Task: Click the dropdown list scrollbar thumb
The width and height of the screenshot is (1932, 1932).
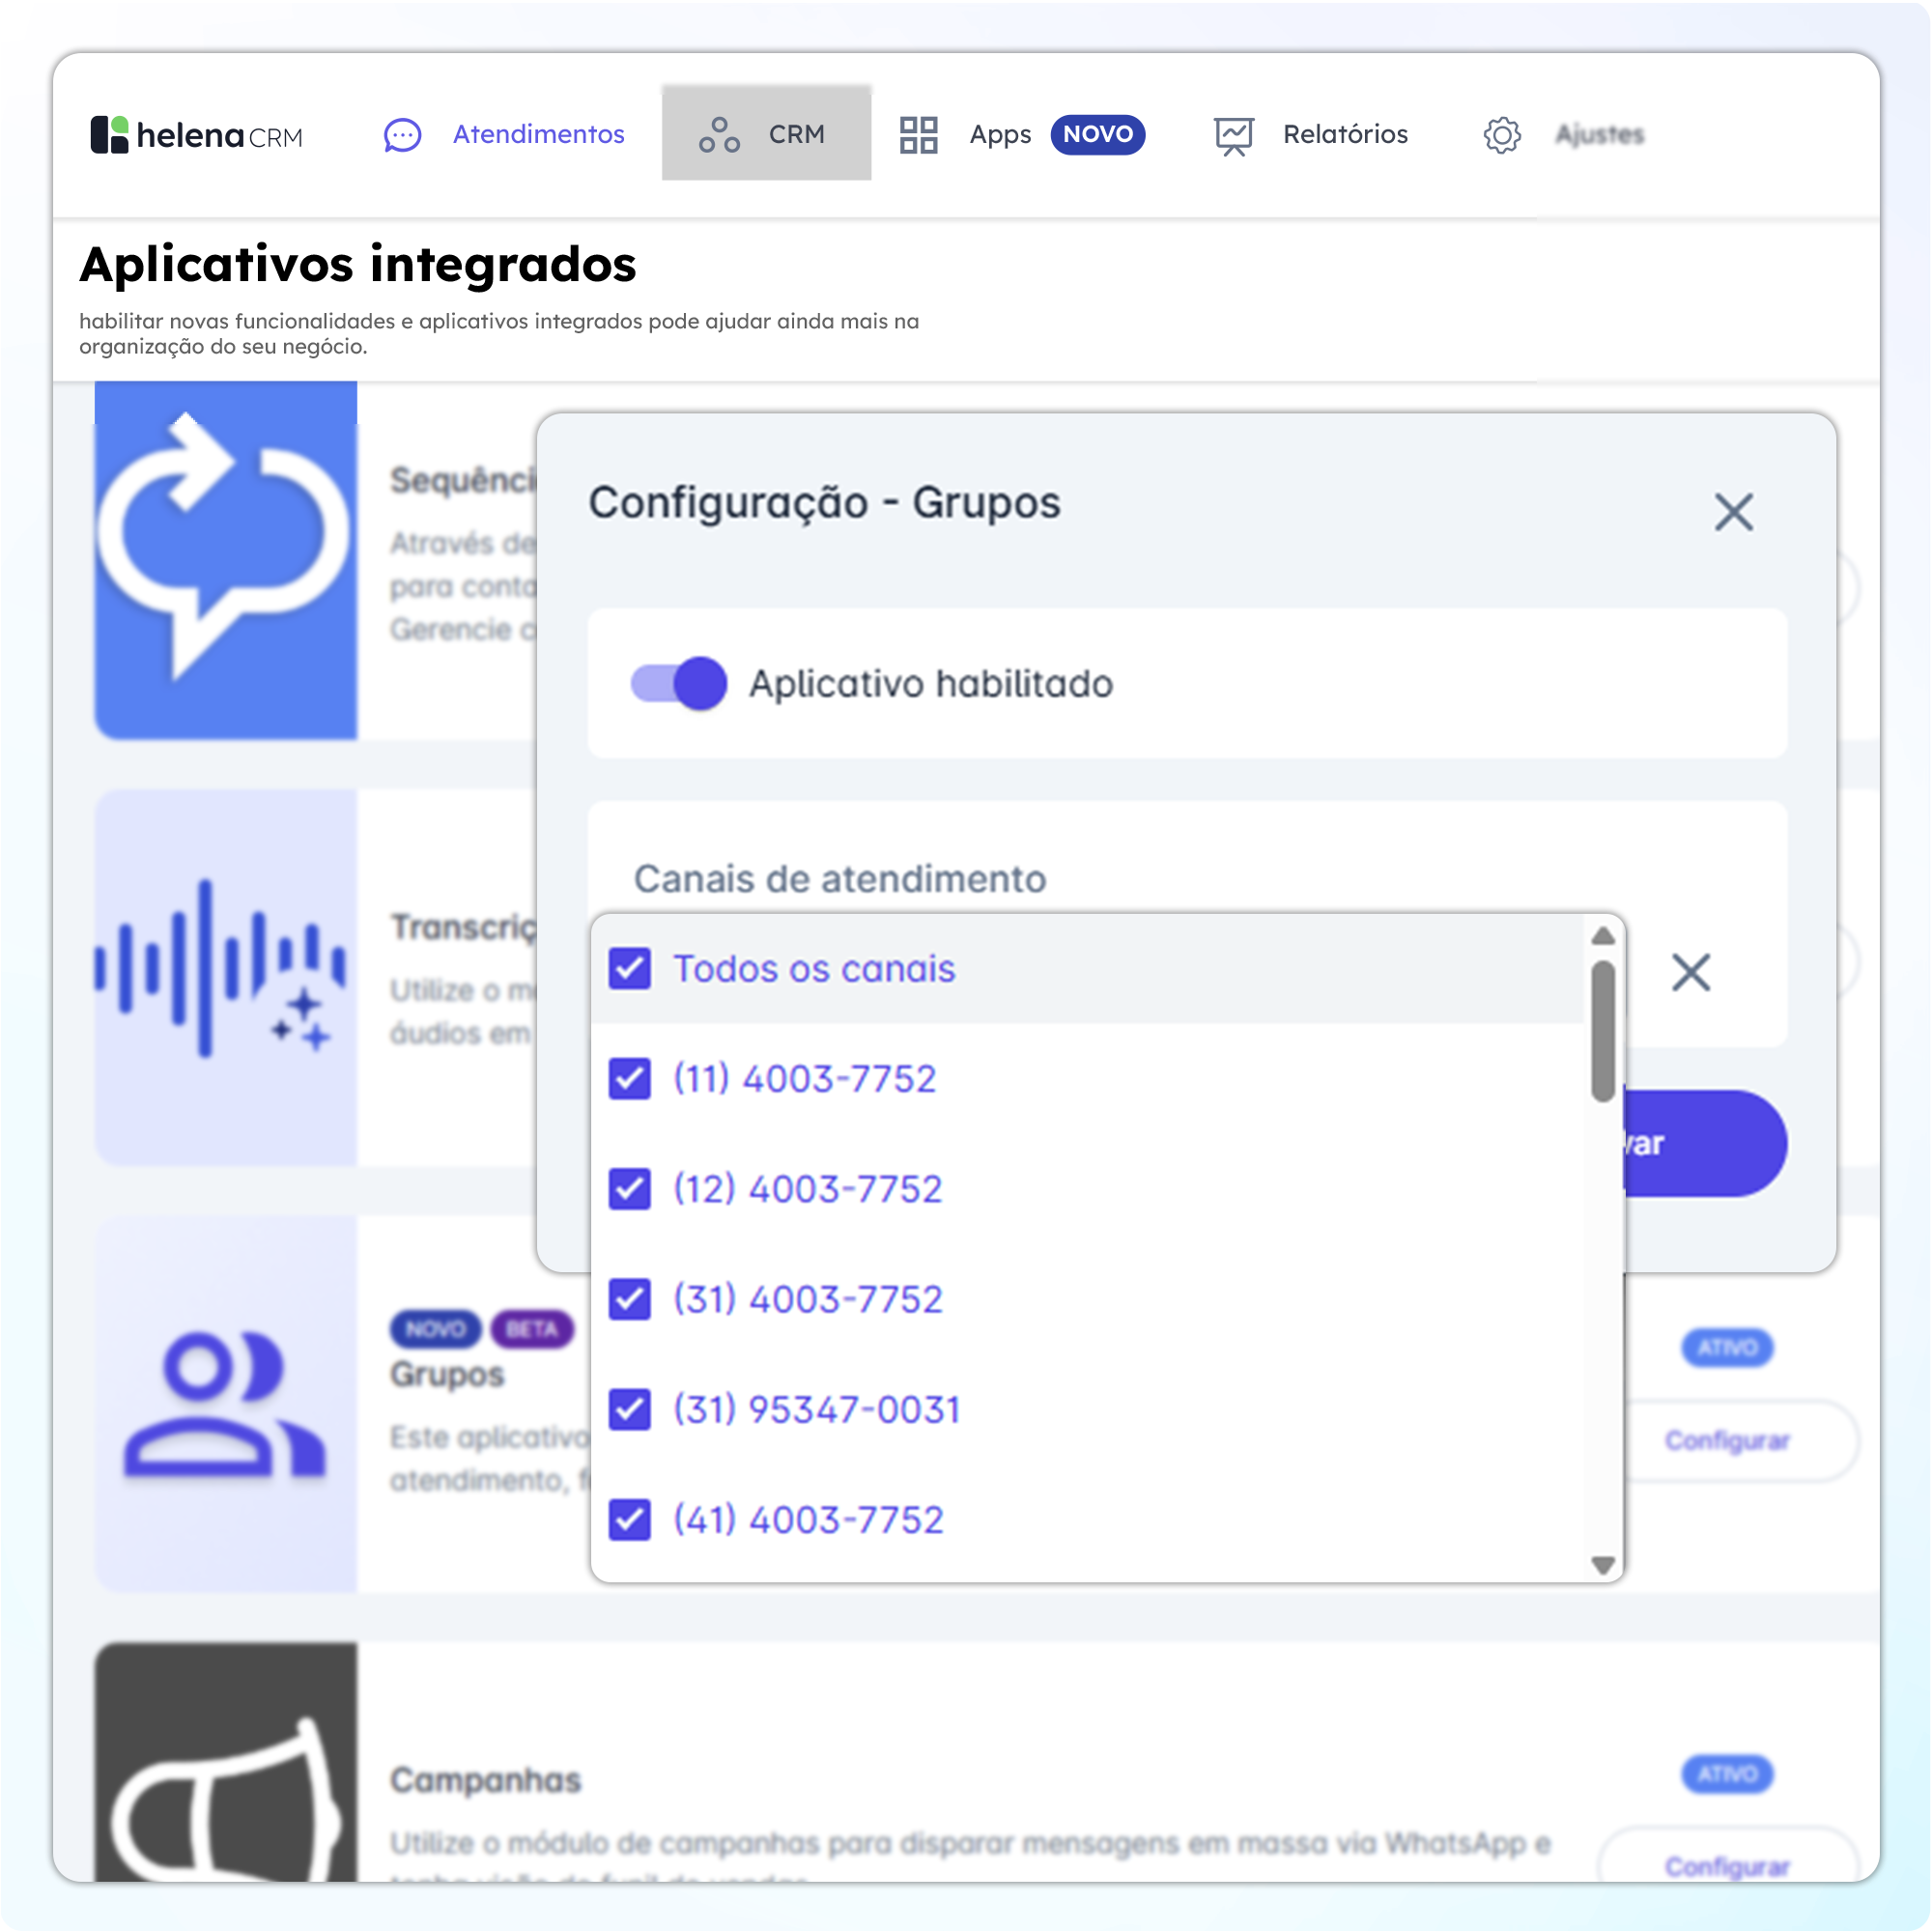Action: tap(1602, 1030)
